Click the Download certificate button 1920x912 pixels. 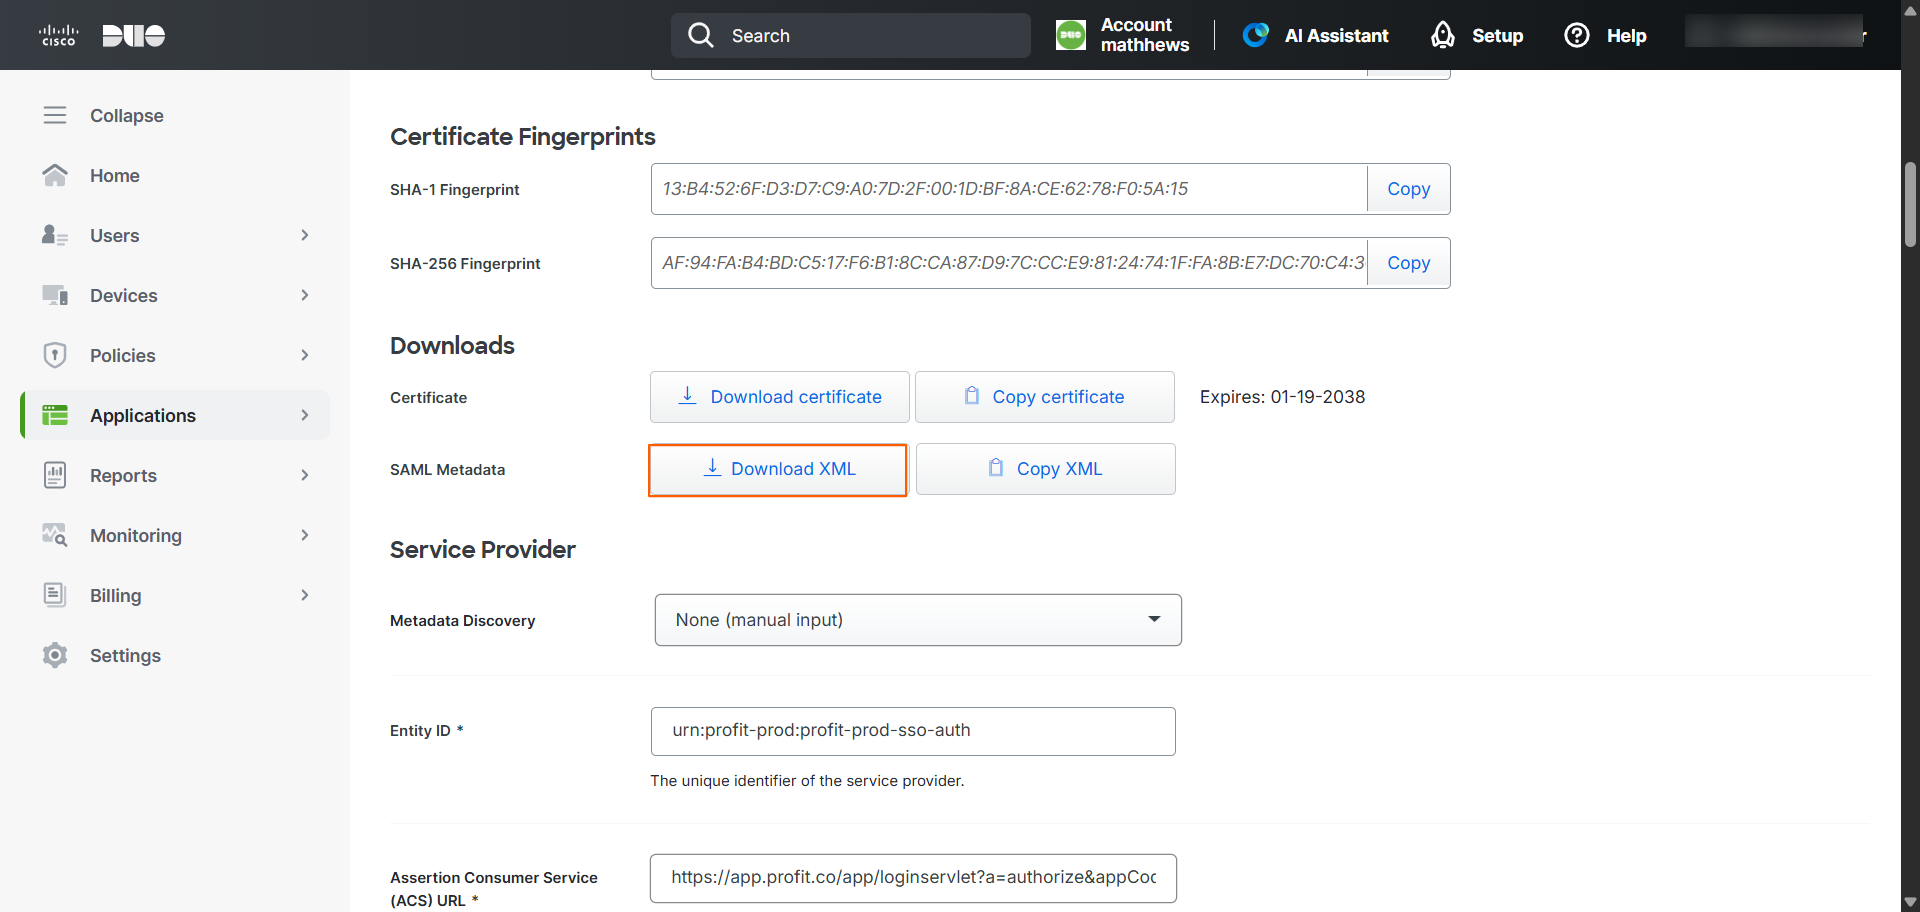780,397
